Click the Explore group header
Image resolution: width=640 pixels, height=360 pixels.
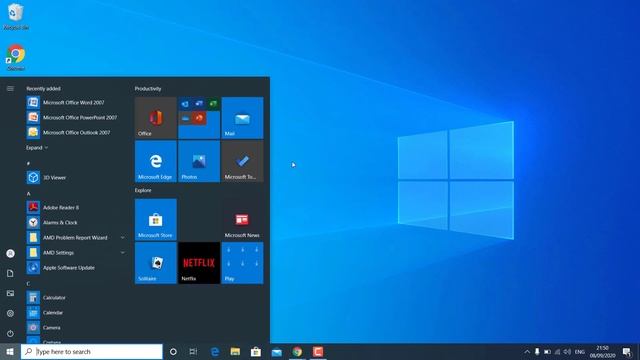[143, 190]
